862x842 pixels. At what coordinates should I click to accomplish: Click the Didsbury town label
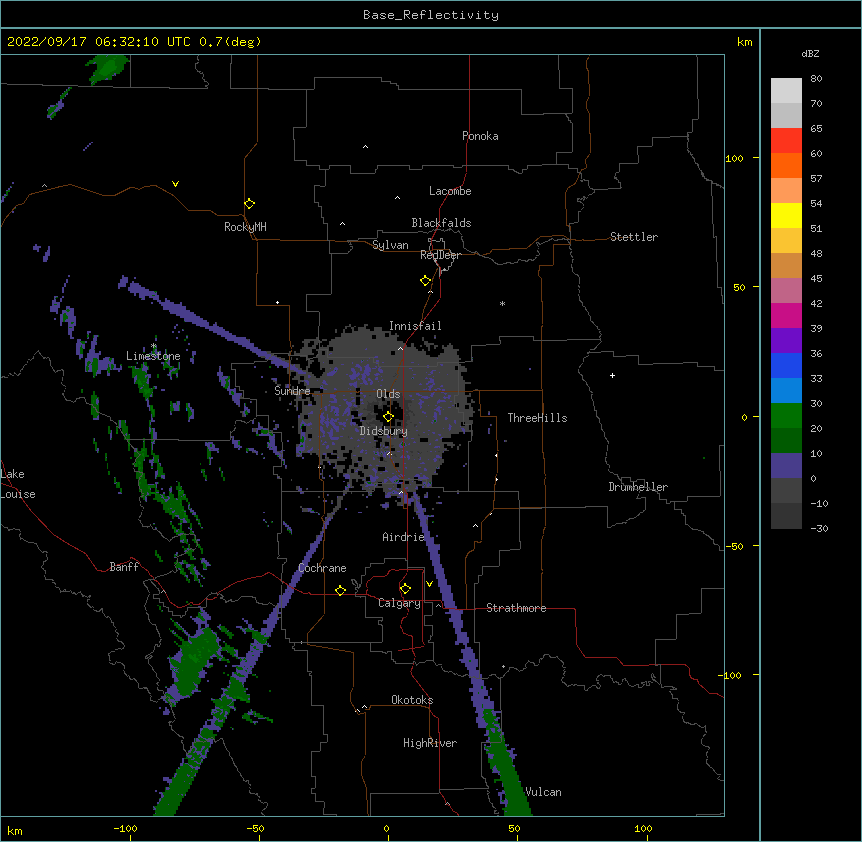coord(384,431)
